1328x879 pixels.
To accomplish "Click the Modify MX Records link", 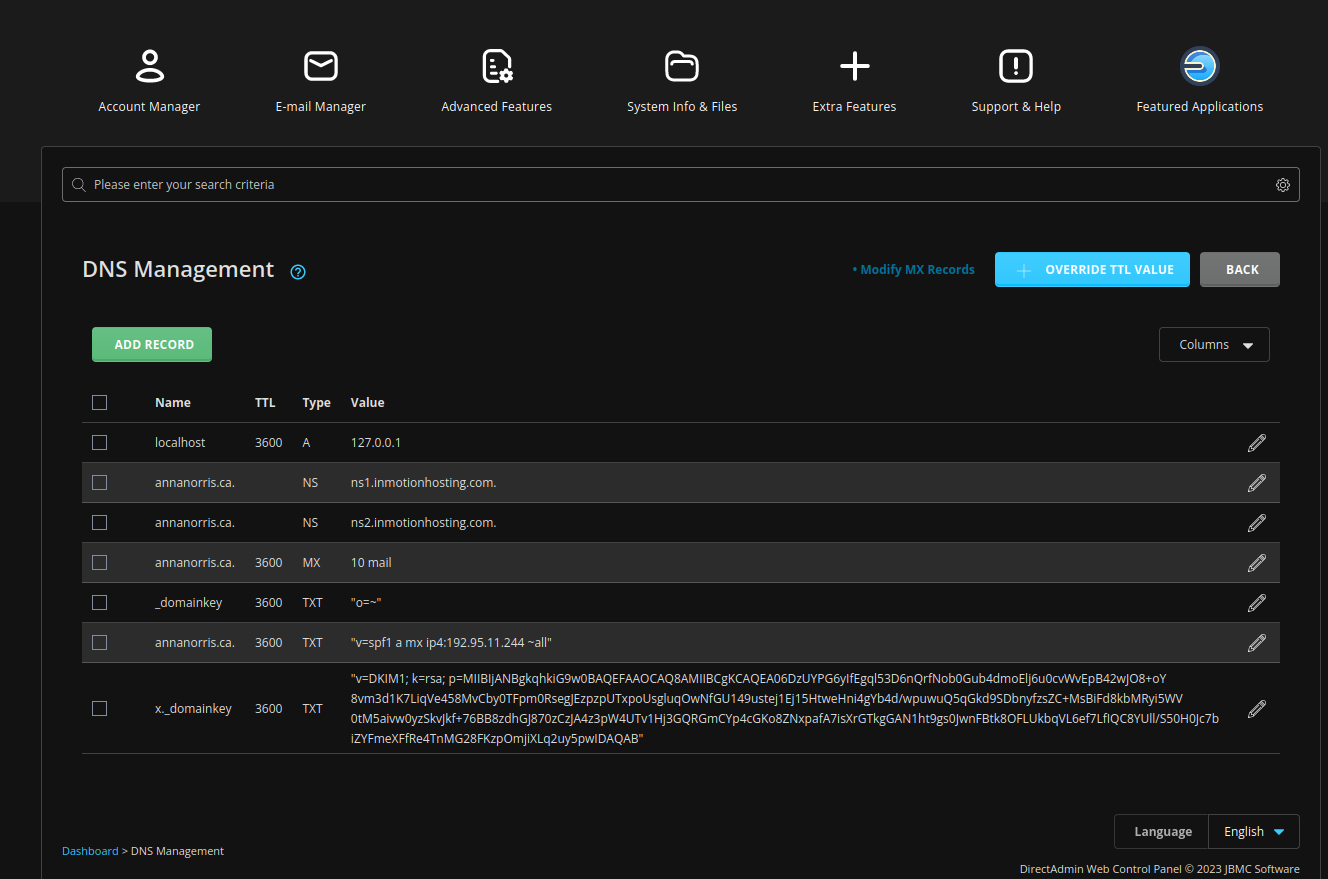I will click(x=917, y=270).
